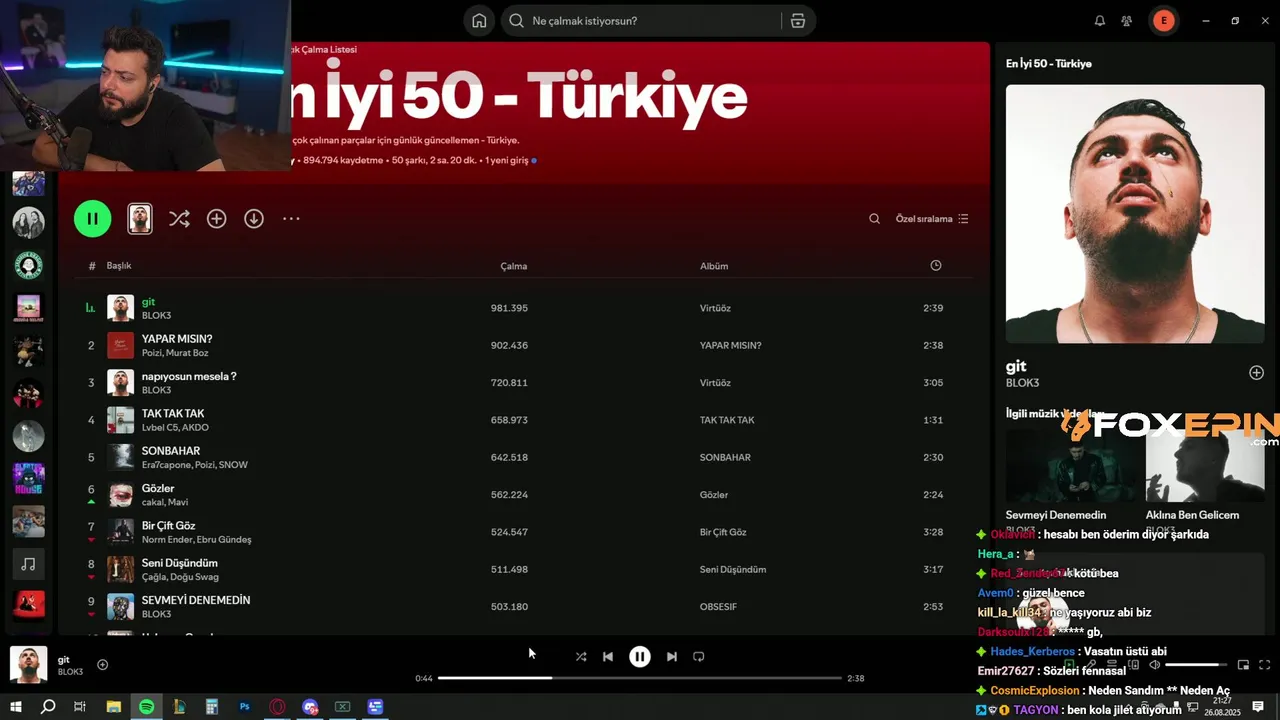Open the mini player
Screen dimensions: 1280x720
tap(1243, 665)
